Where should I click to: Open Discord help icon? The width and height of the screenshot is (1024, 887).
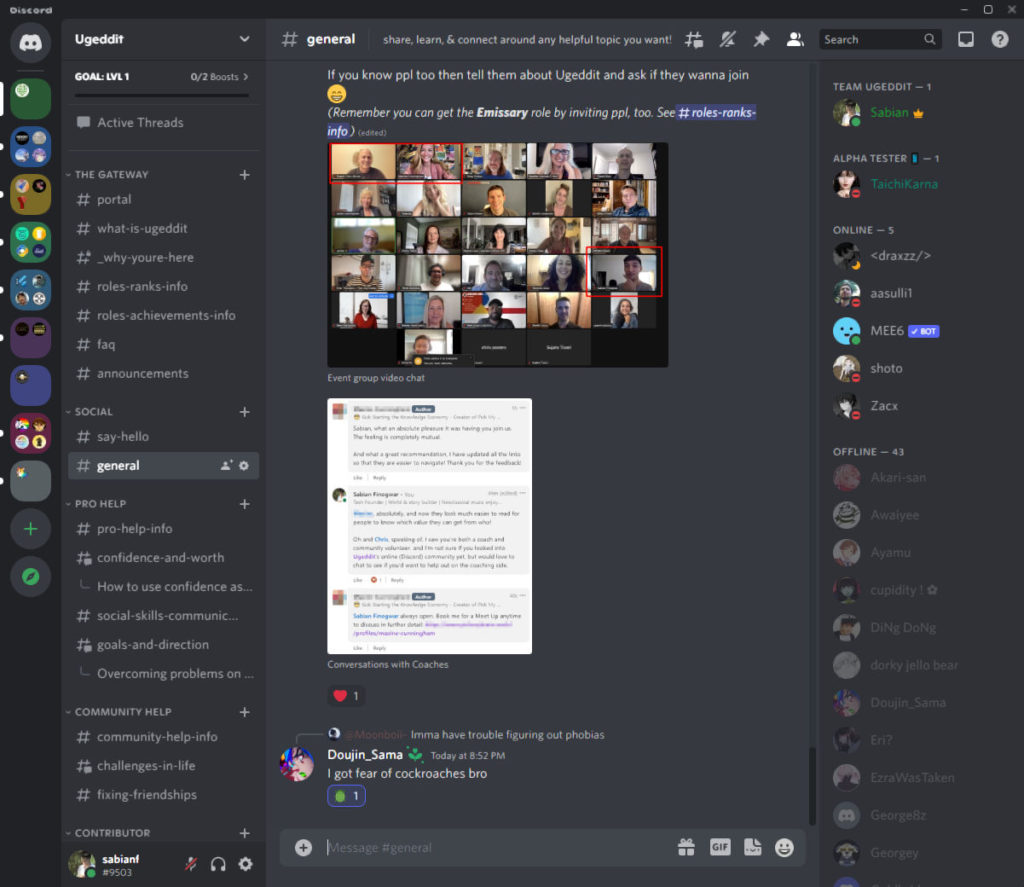pos(999,40)
